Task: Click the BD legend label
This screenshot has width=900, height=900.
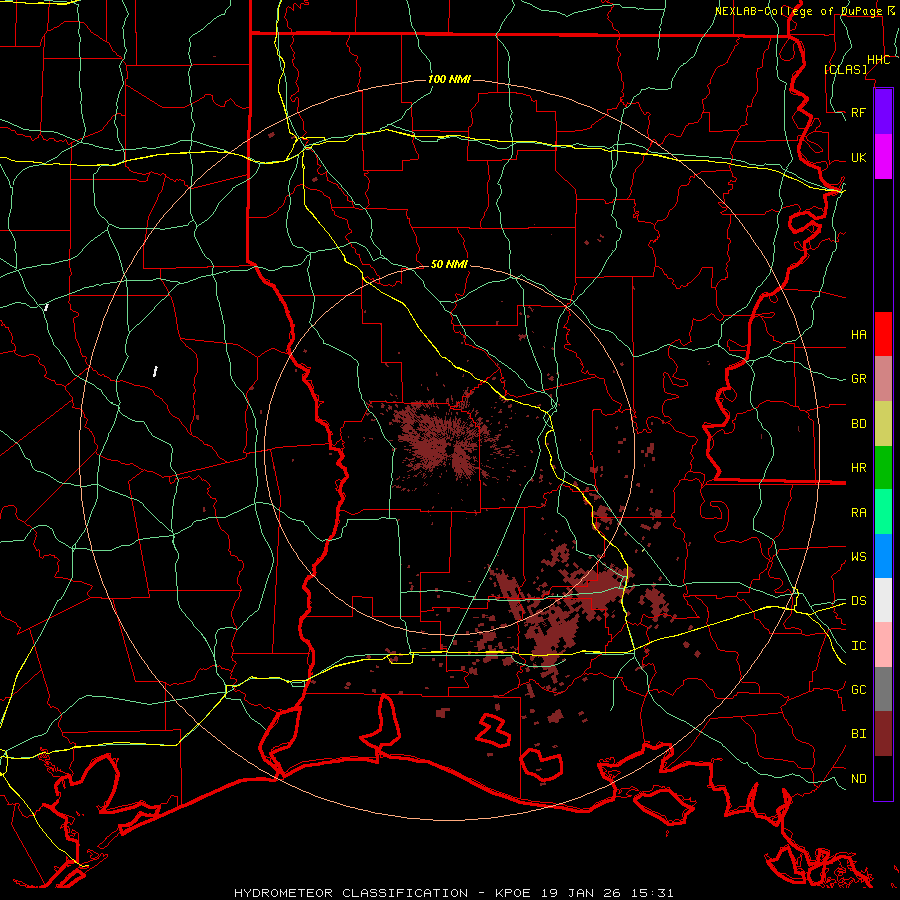Action: pos(858,424)
